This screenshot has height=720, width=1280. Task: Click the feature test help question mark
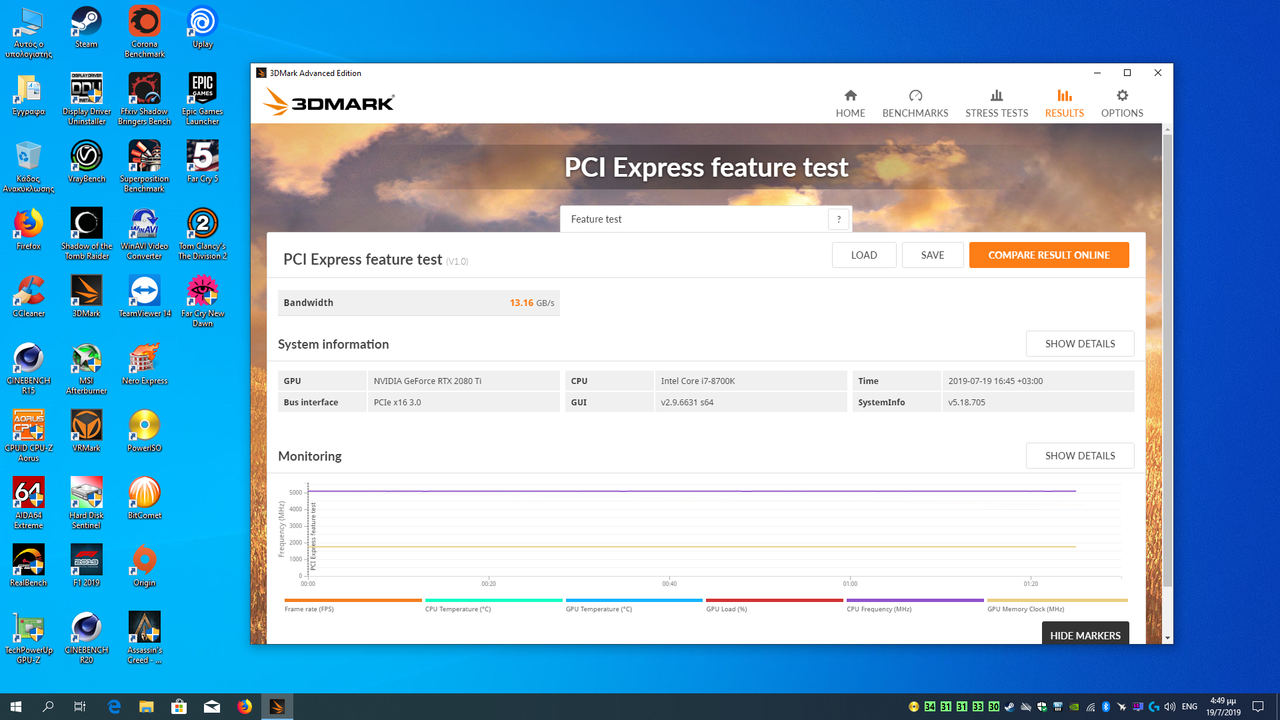tap(838, 219)
